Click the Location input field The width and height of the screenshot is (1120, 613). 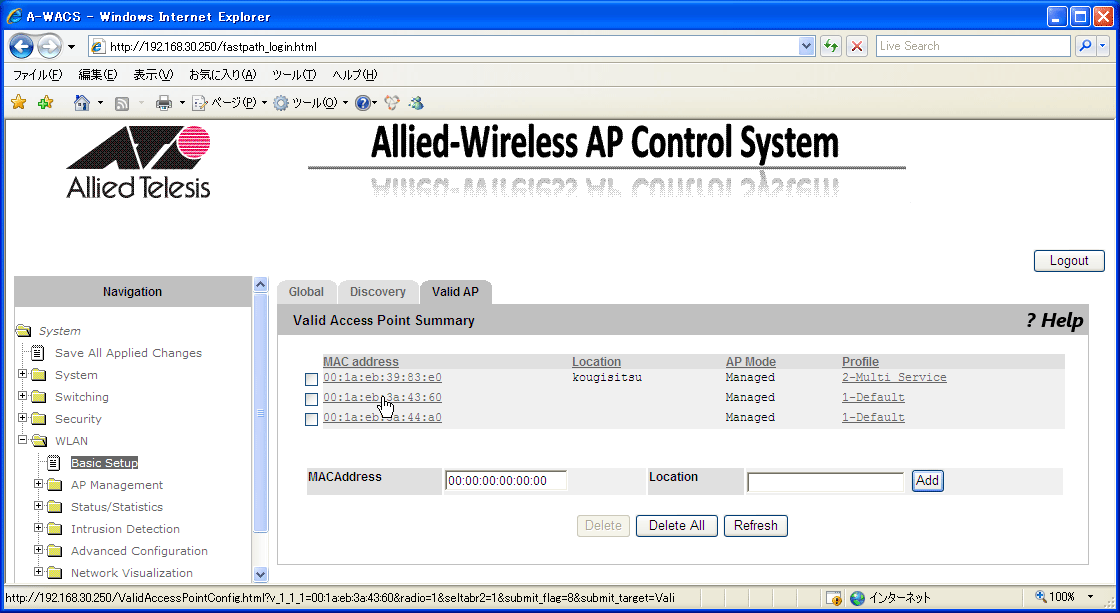tap(825, 482)
